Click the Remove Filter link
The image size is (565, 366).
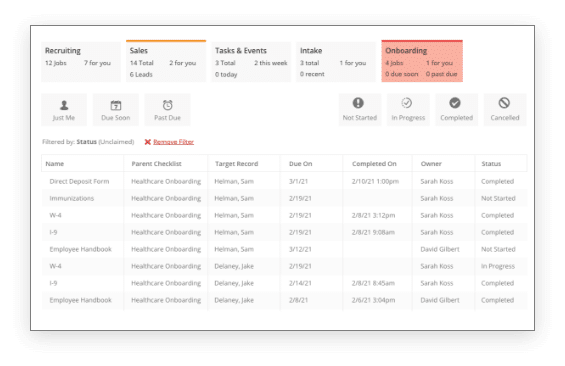point(173,142)
